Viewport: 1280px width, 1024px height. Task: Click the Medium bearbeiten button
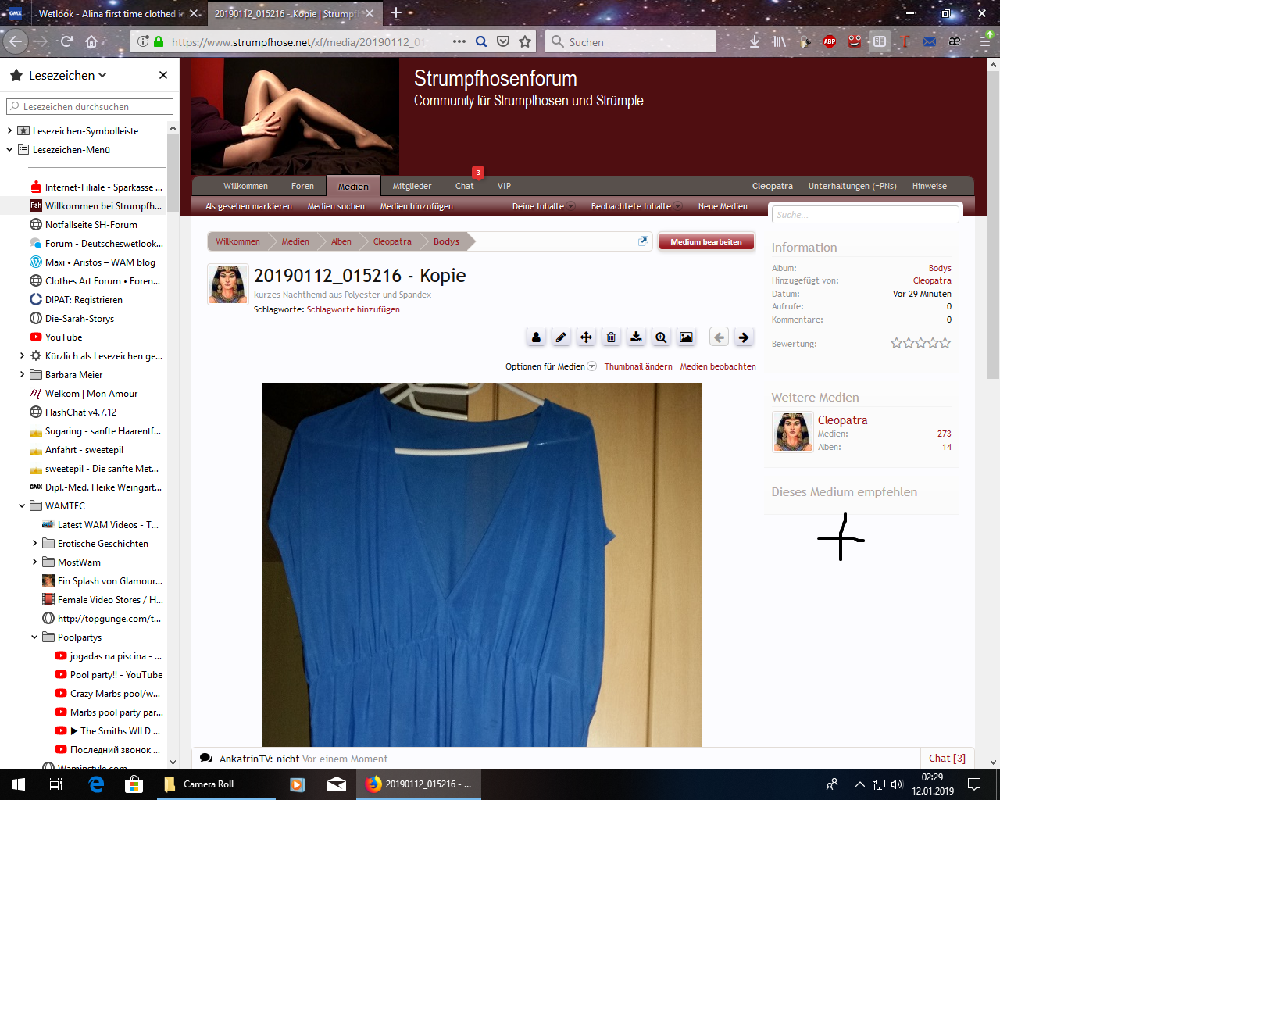coord(706,242)
